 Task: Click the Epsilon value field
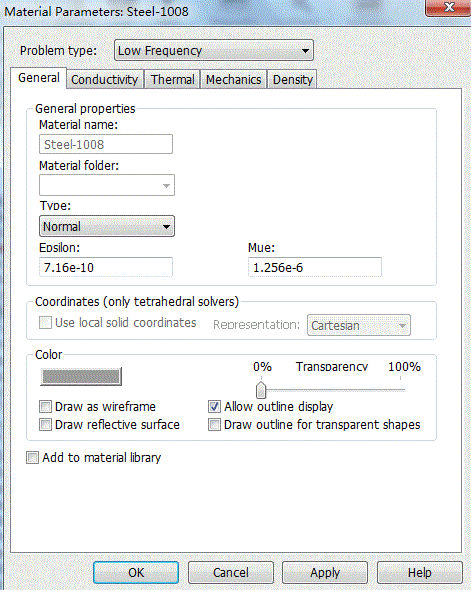point(106,267)
